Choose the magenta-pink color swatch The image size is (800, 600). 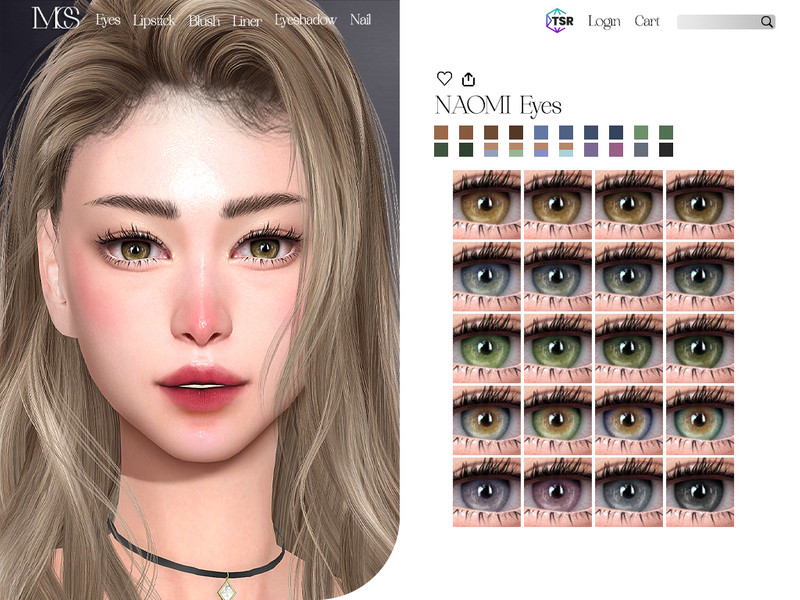pos(616,150)
